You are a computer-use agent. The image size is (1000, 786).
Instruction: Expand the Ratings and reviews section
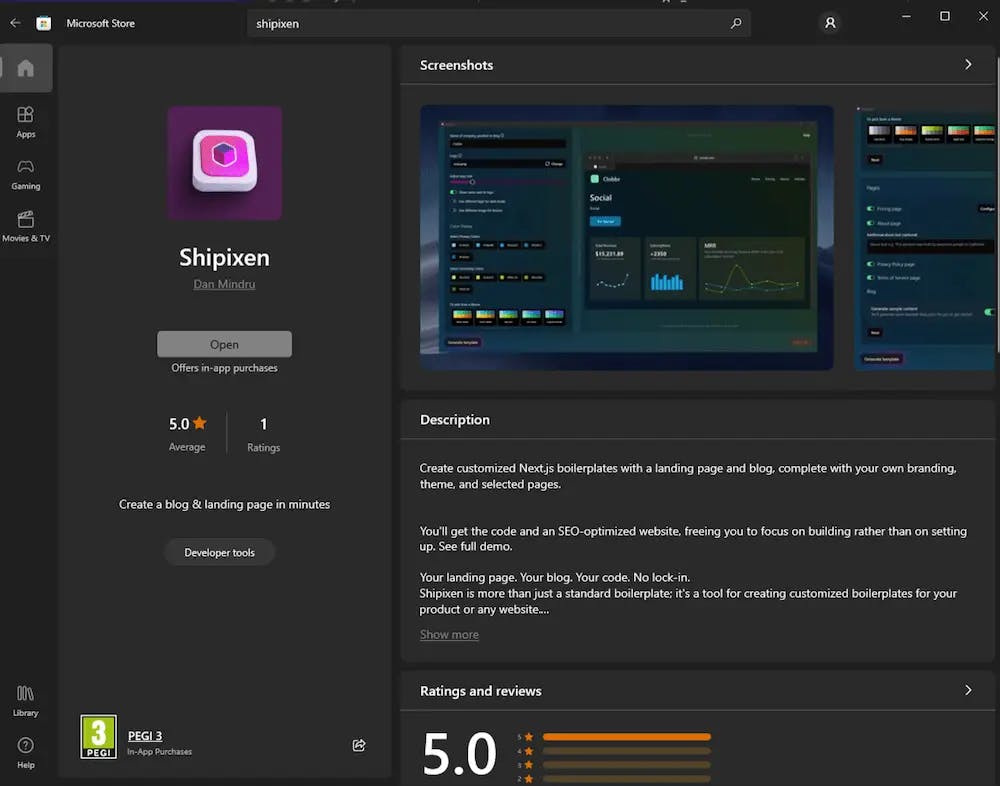pyautogui.click(x=968, y=690)
